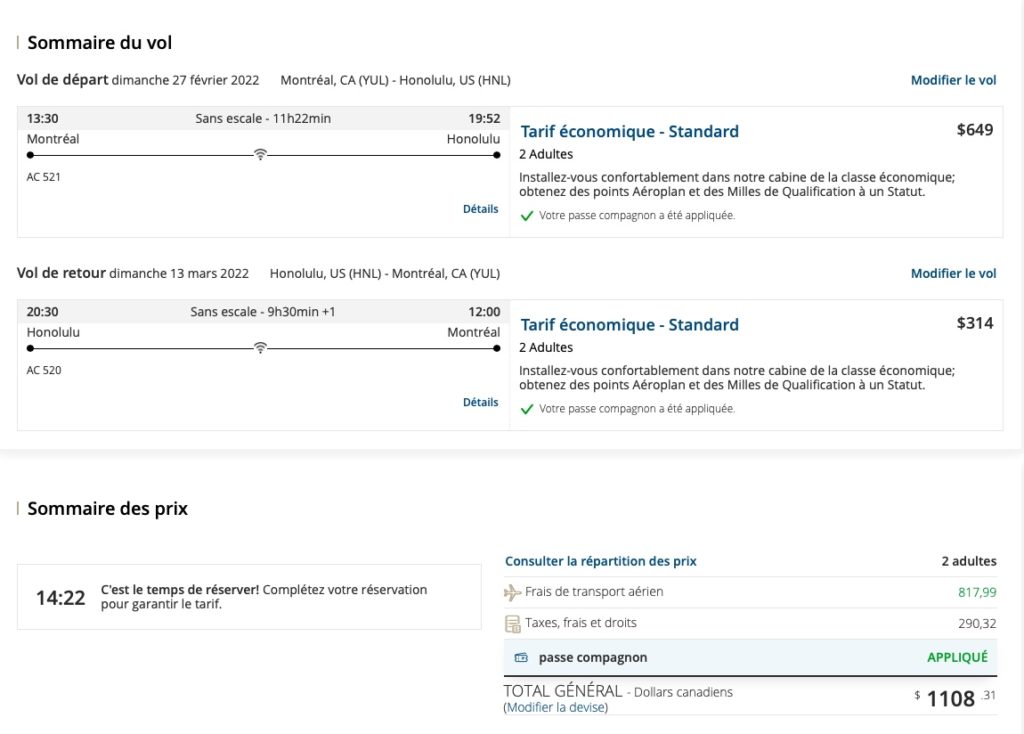Viewport: 1024px width, 734px height.
Task: Click the $649 departure fare price
Action: coord(974,130)
